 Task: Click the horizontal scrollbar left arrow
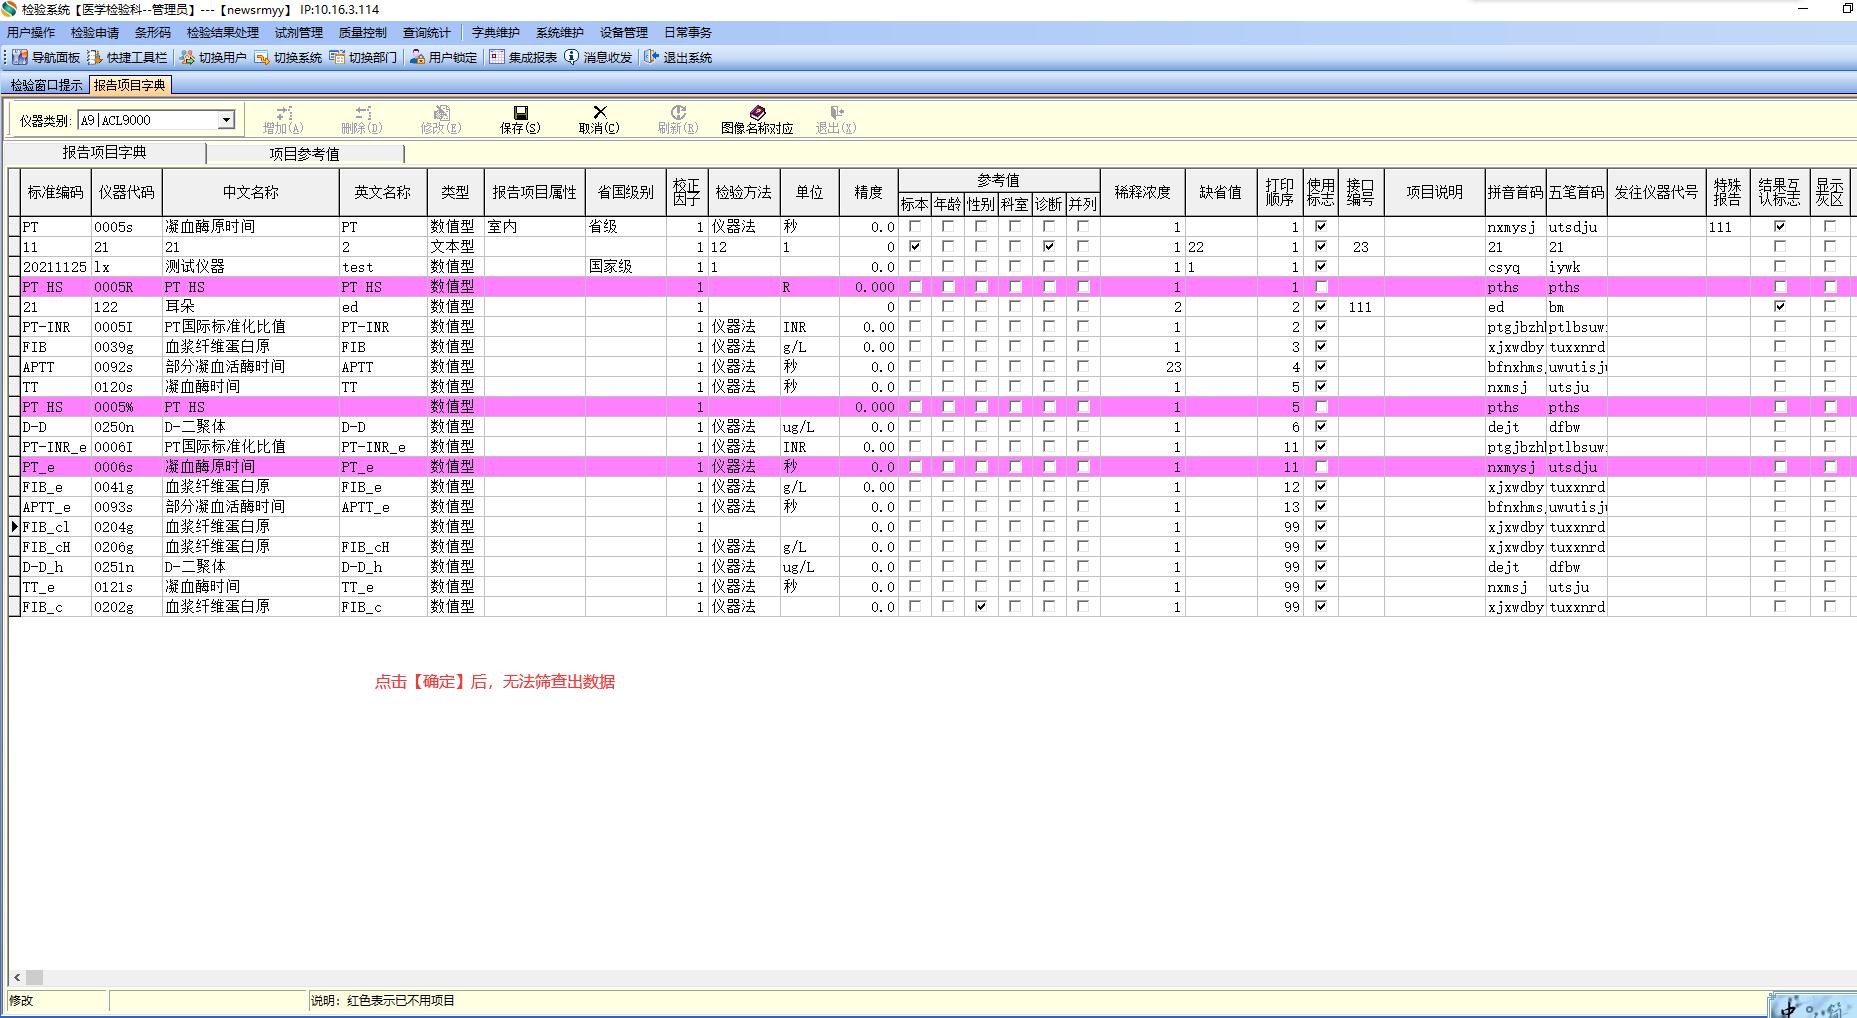click(x=17, y=977)
